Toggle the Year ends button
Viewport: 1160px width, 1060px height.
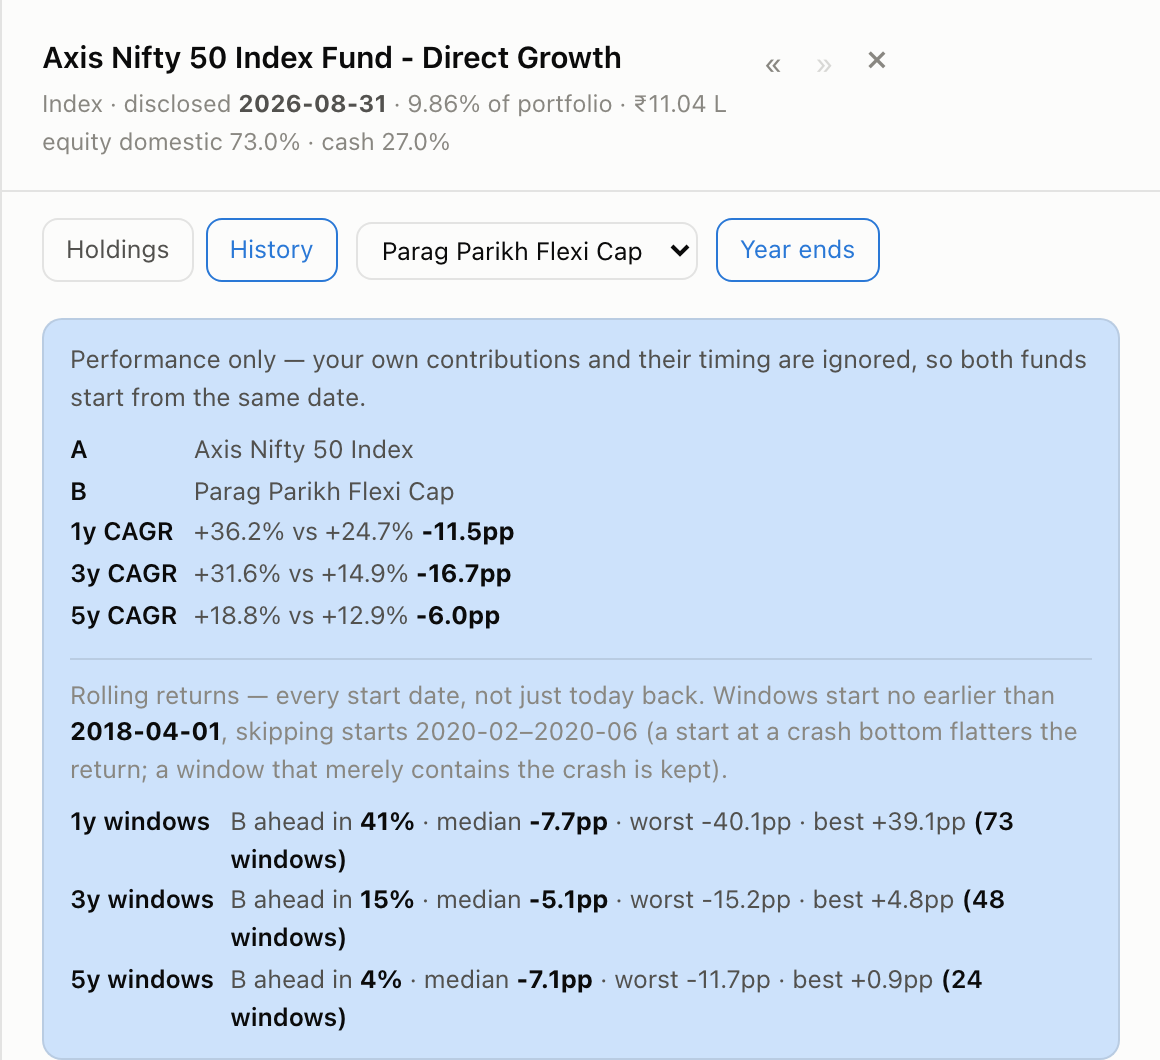coord(798,250)
